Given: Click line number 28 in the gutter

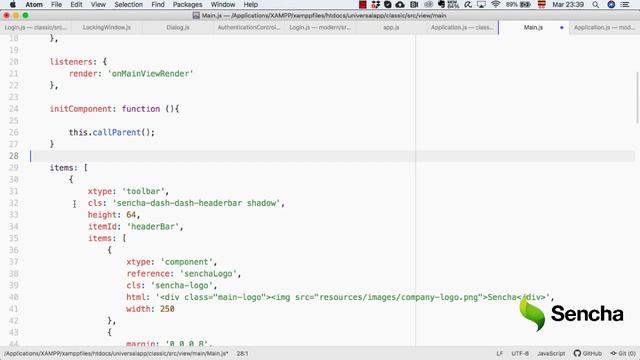Looking at the screenshot, I should (13, 156).
